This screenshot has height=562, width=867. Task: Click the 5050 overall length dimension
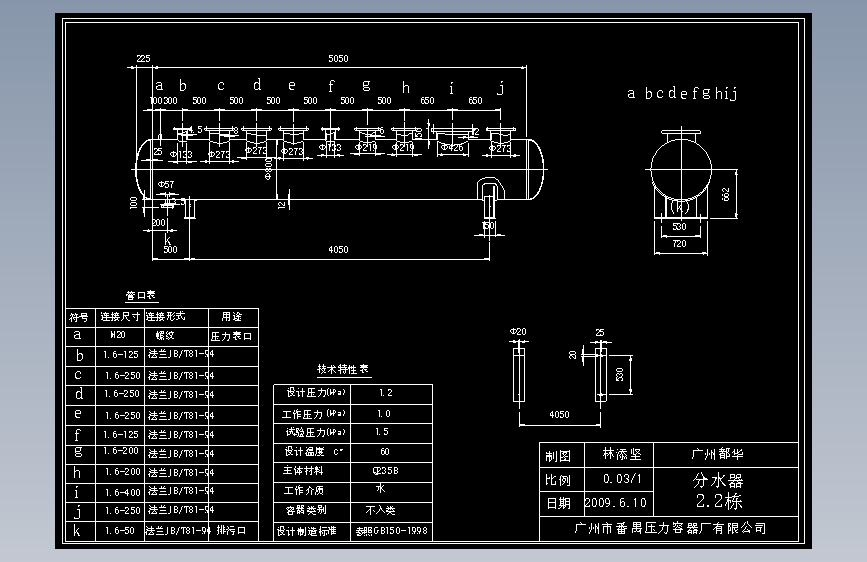click(338, 59)
